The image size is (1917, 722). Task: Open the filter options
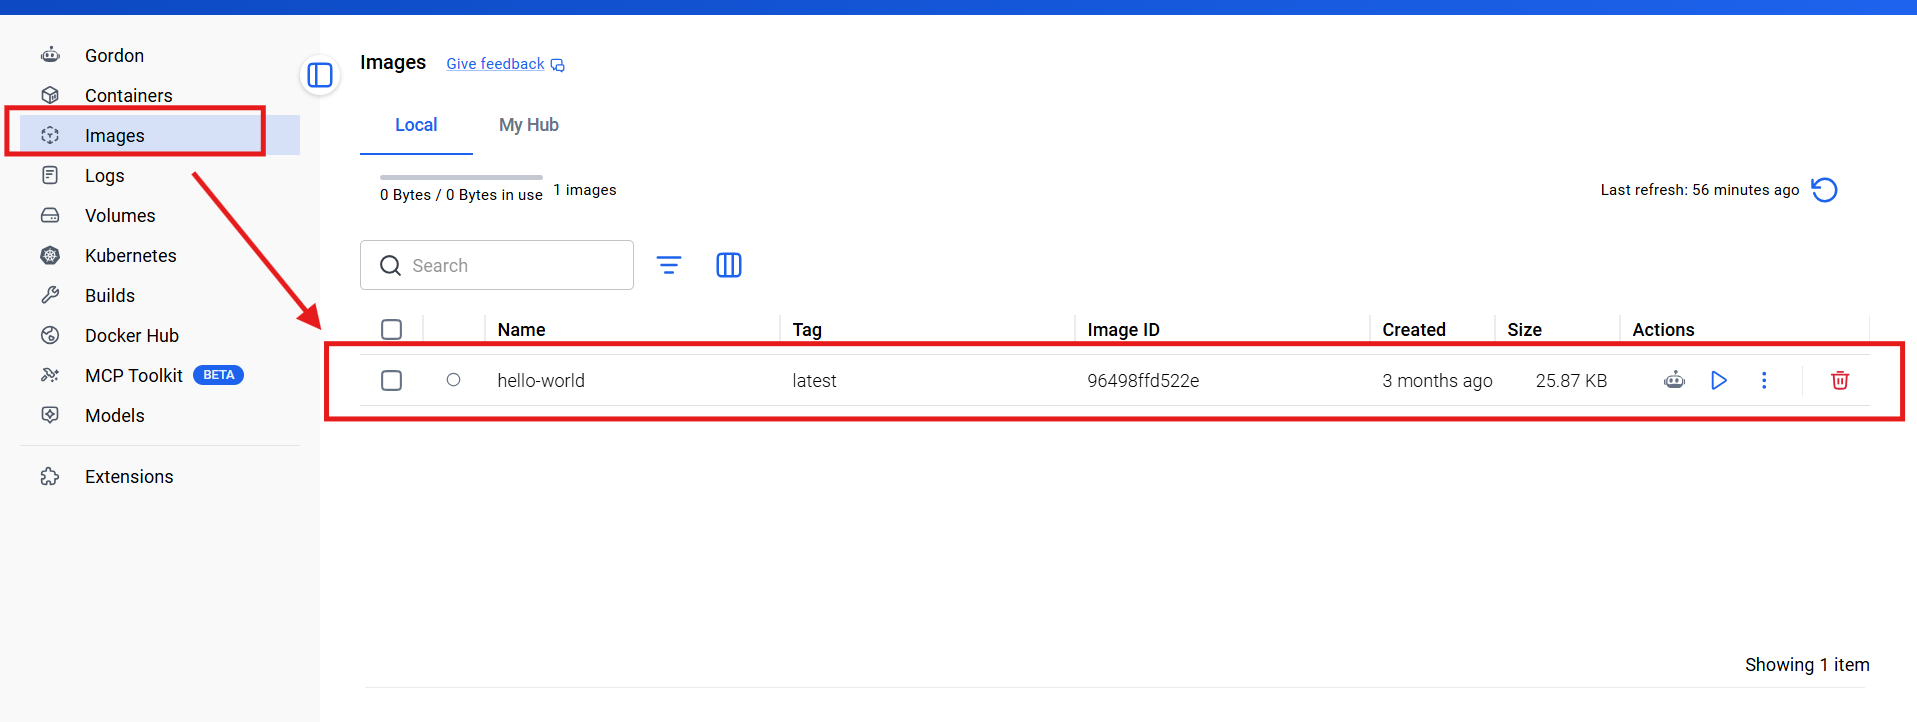coord(669,265)
